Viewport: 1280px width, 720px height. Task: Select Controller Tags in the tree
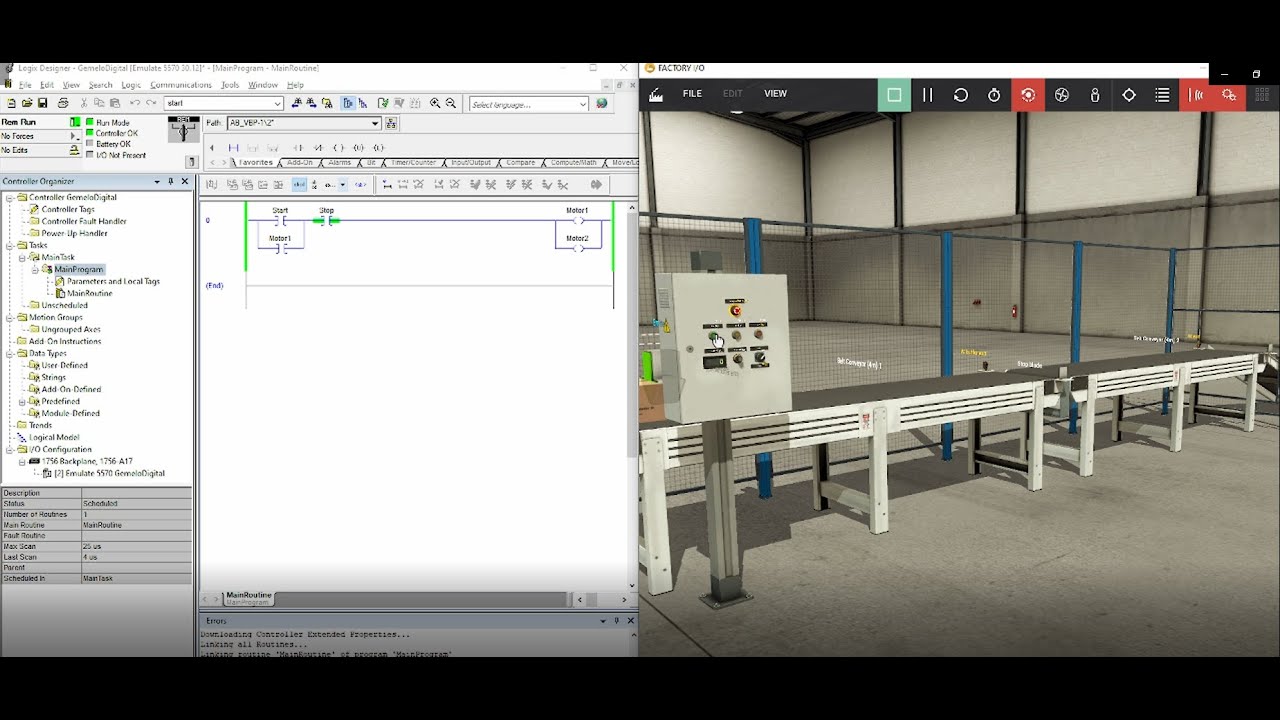click(68, 209)
